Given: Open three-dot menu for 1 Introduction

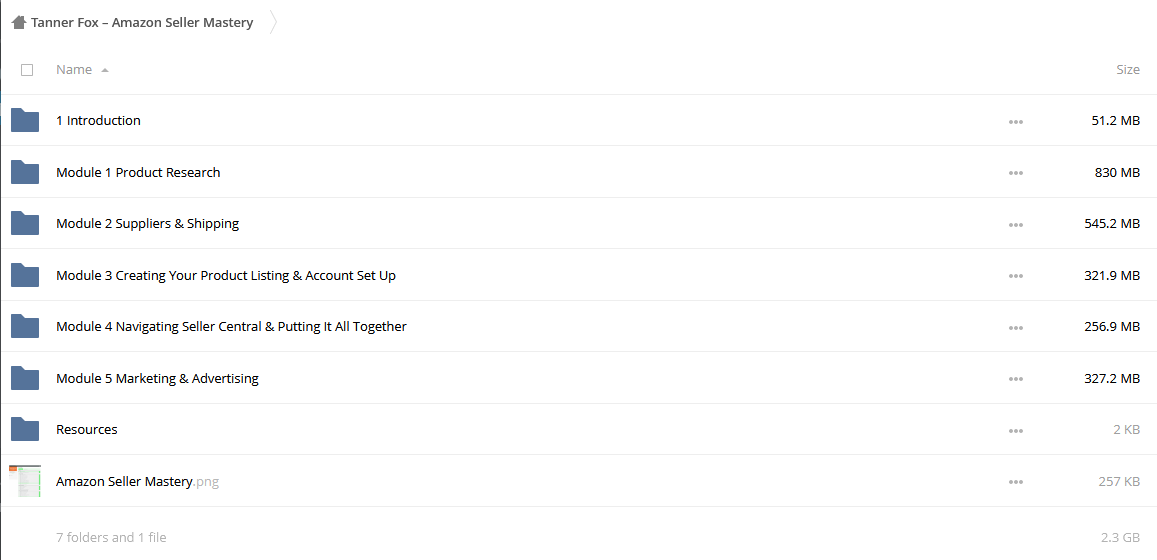Looking at the screenshot, I should (1015, 121).
